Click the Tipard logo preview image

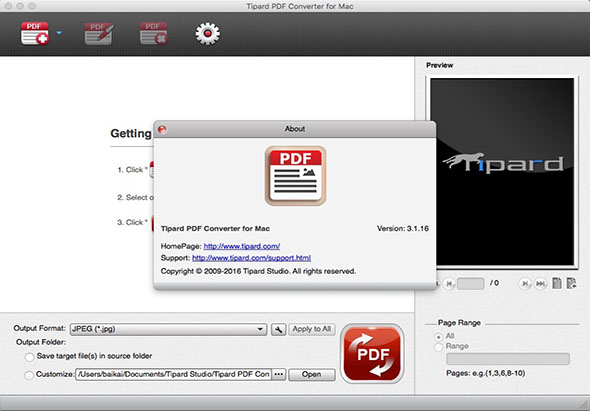502,172
